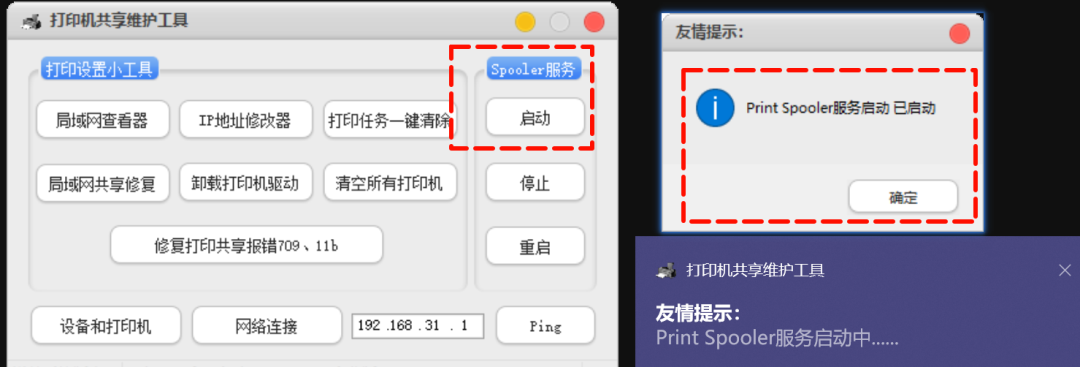
Task: Click the printer icon in the notification
Action: pyautogui.click(x=666, y=270)
